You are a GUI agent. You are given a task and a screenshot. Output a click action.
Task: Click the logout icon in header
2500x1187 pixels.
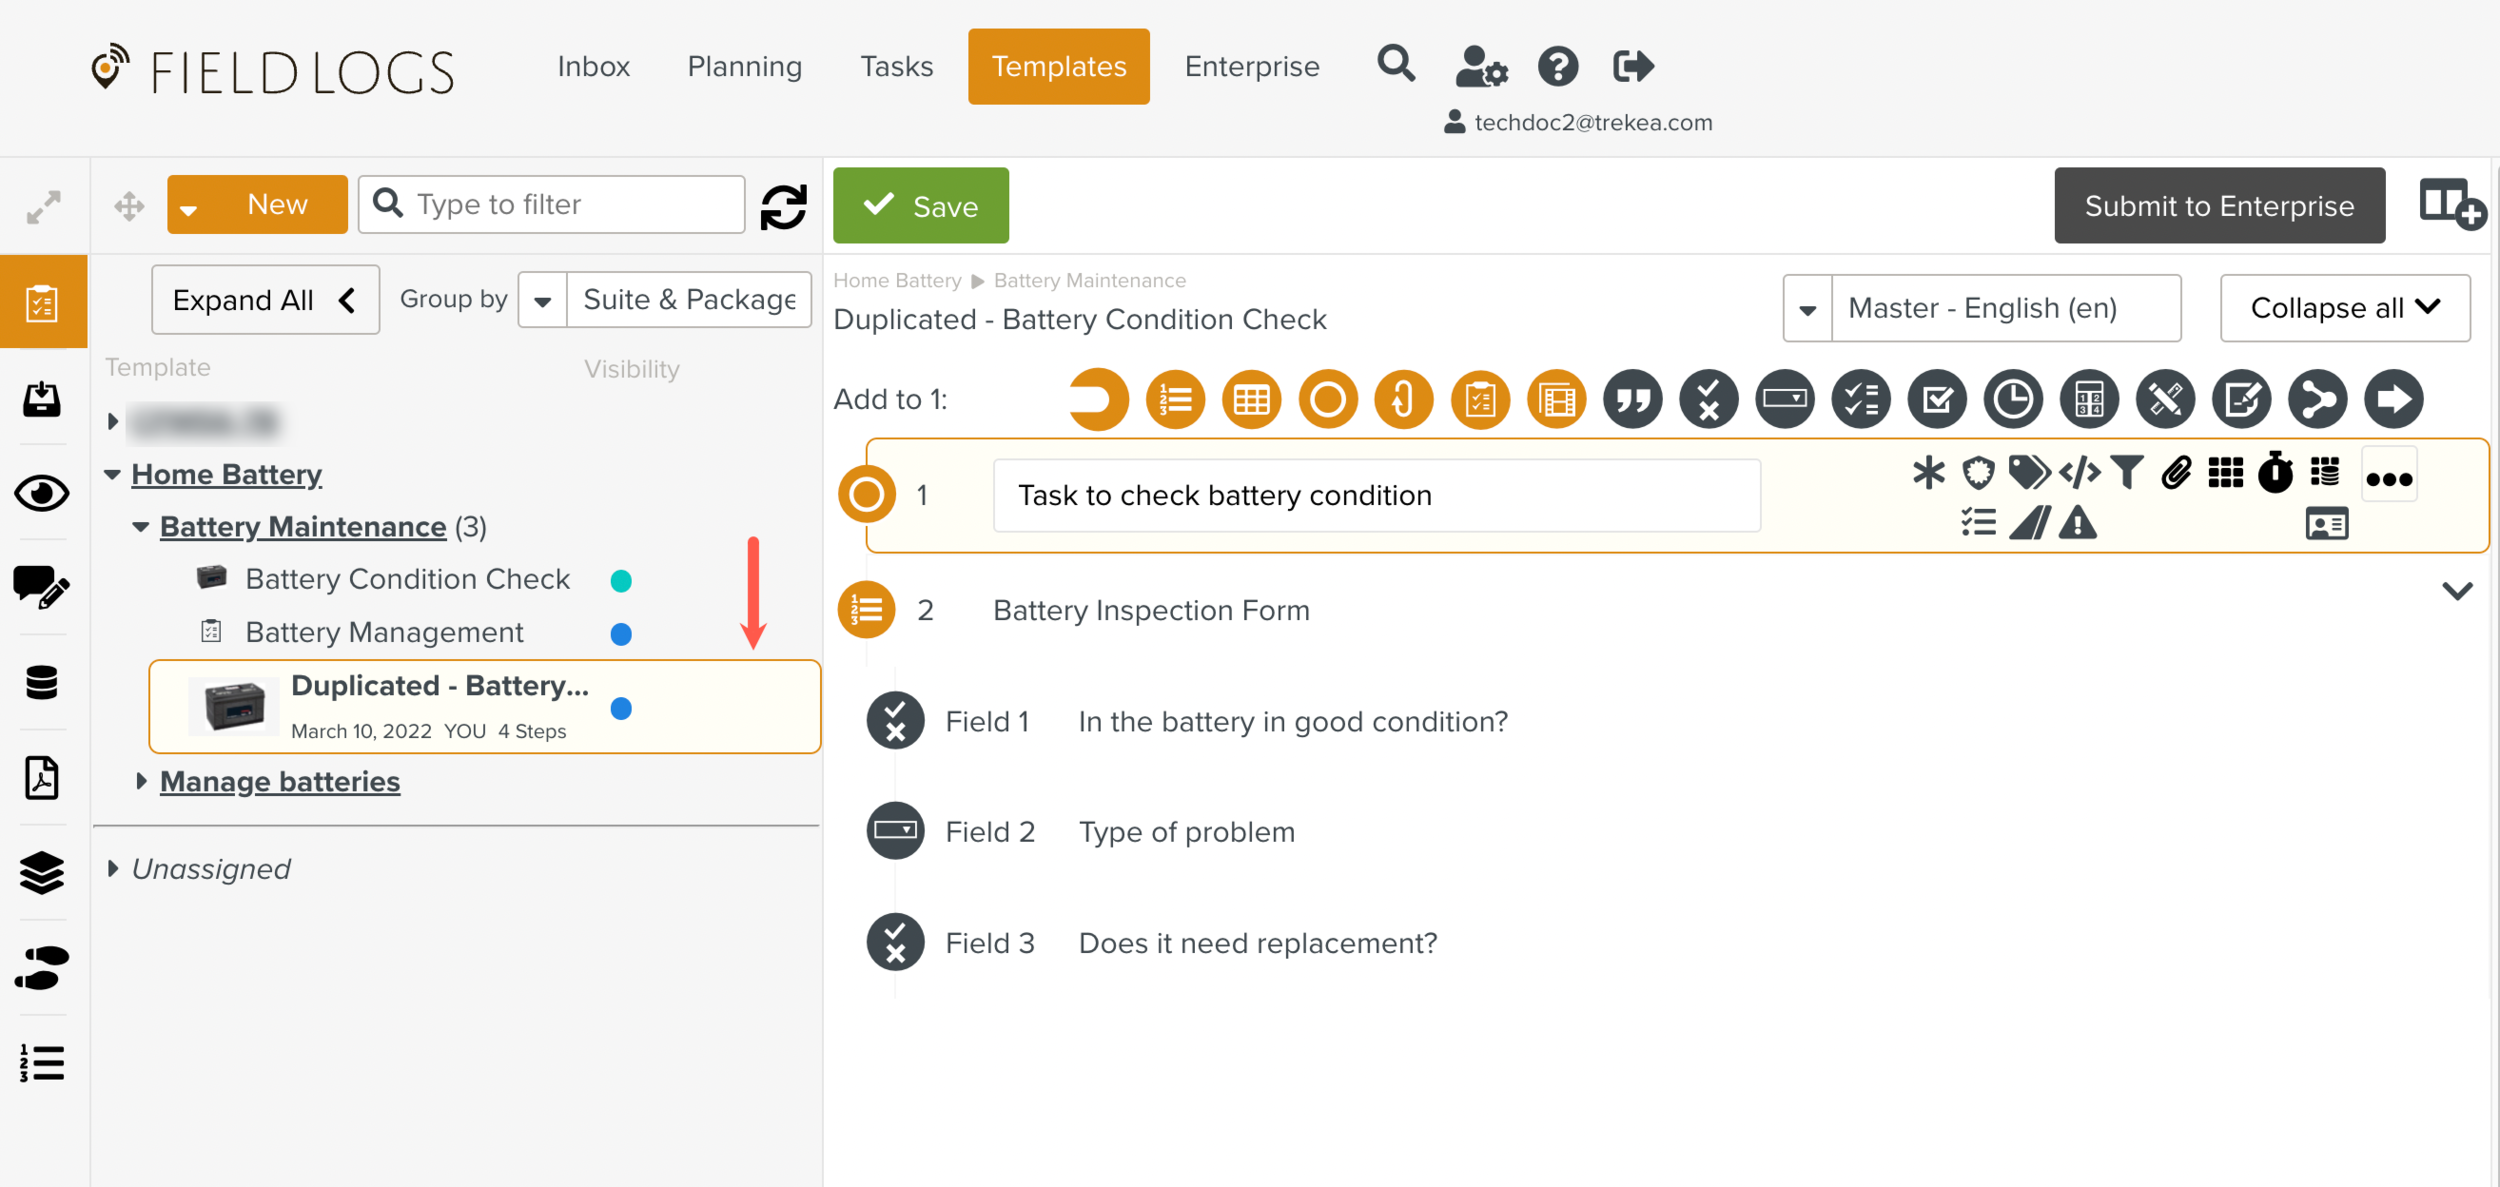[x=1633, y=67]
